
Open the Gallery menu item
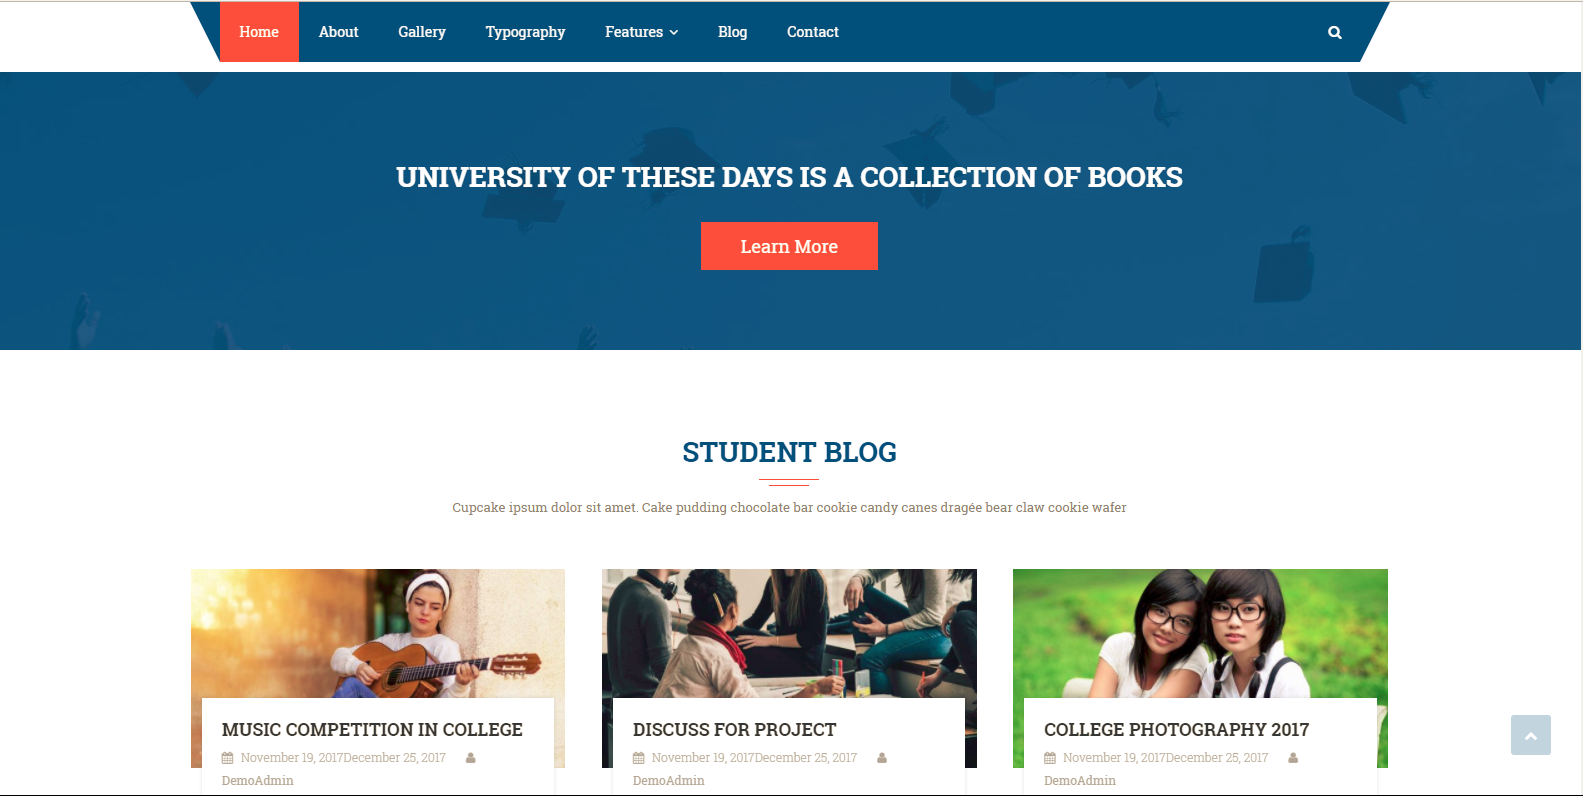[422, 32]
